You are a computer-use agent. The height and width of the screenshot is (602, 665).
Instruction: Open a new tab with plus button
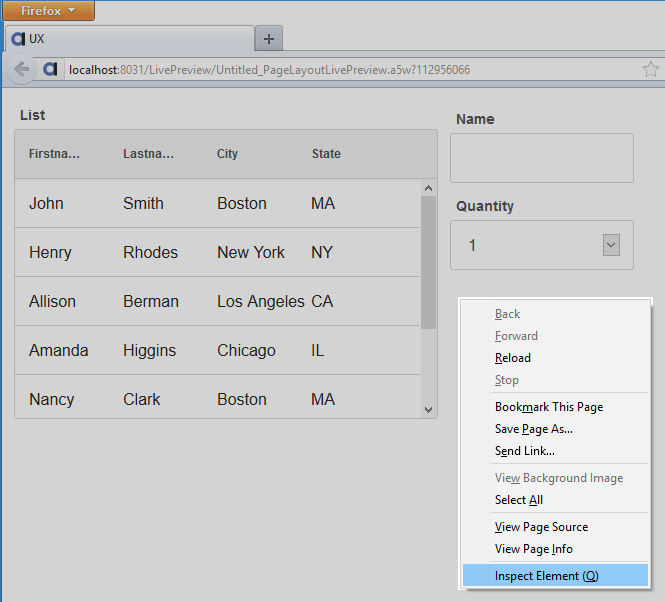coord(268,39)
